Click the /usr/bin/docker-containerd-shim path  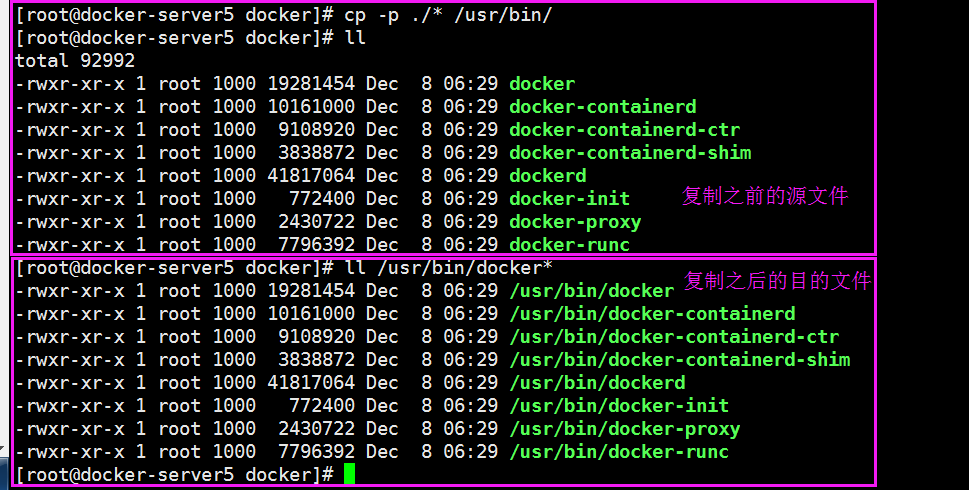(x=680, y=360)
